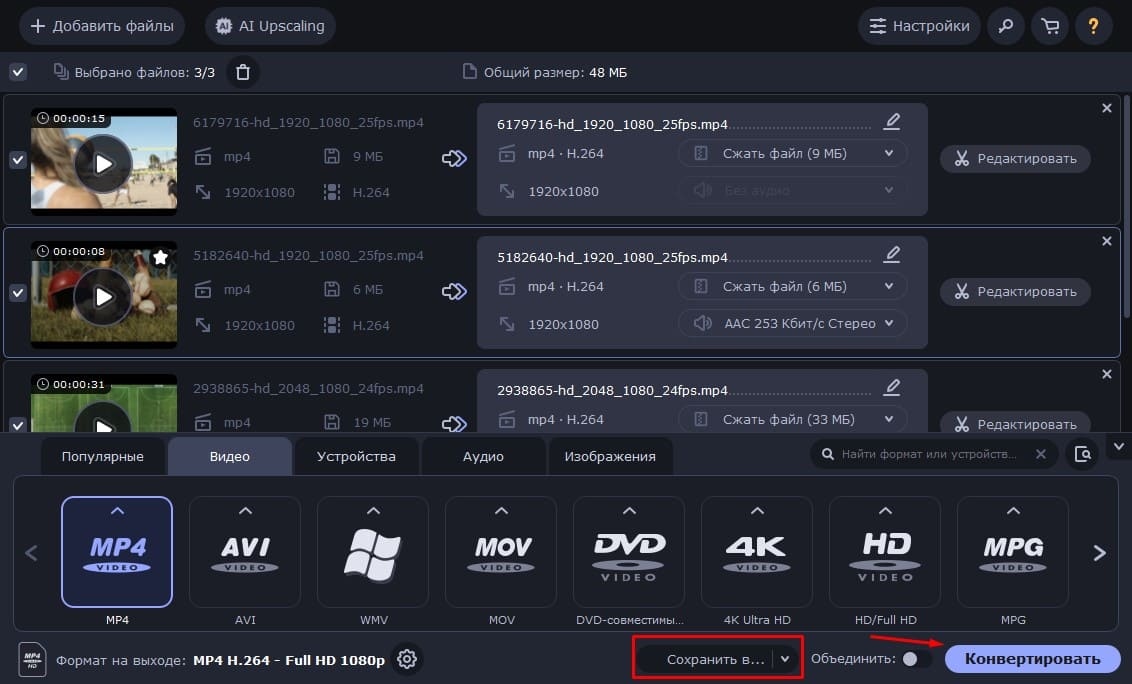
Task: Click the device detection icon beside format search
Action: pyautogui.click(x=1082, y=454)
